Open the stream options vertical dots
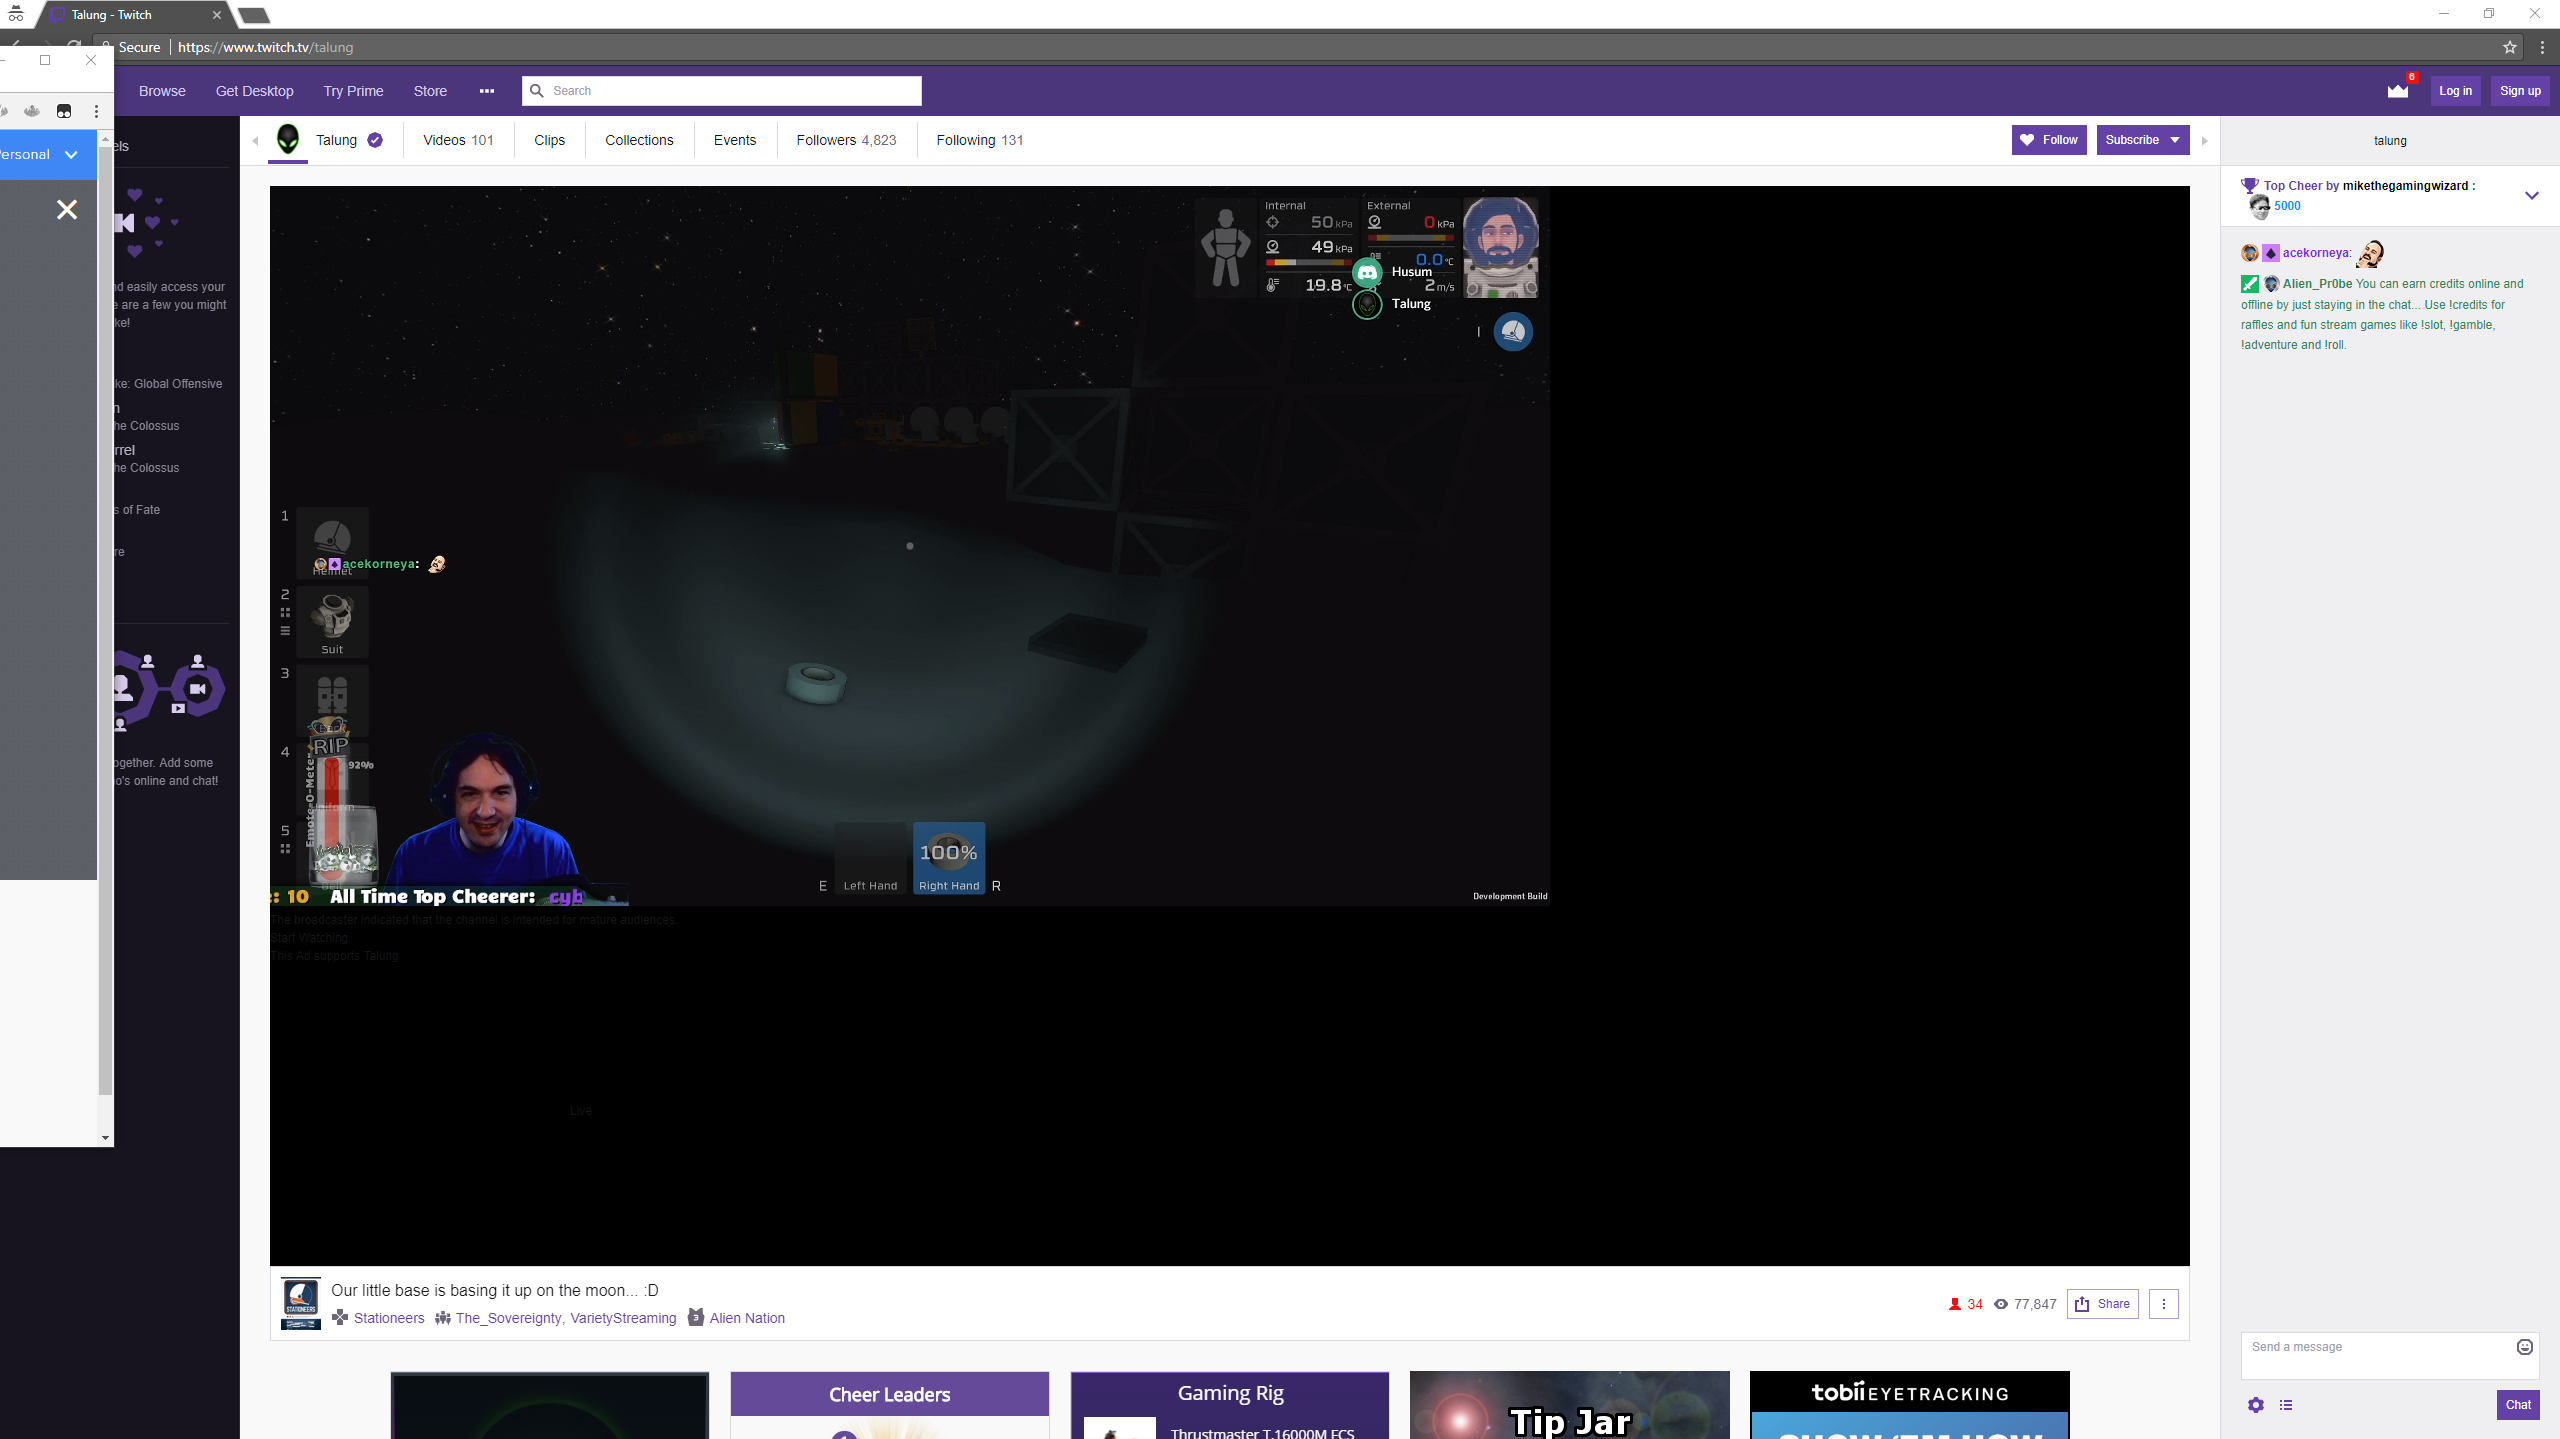Image resolution: width=2560 pixels, height=1439 pixels. pos(2164,1304)
